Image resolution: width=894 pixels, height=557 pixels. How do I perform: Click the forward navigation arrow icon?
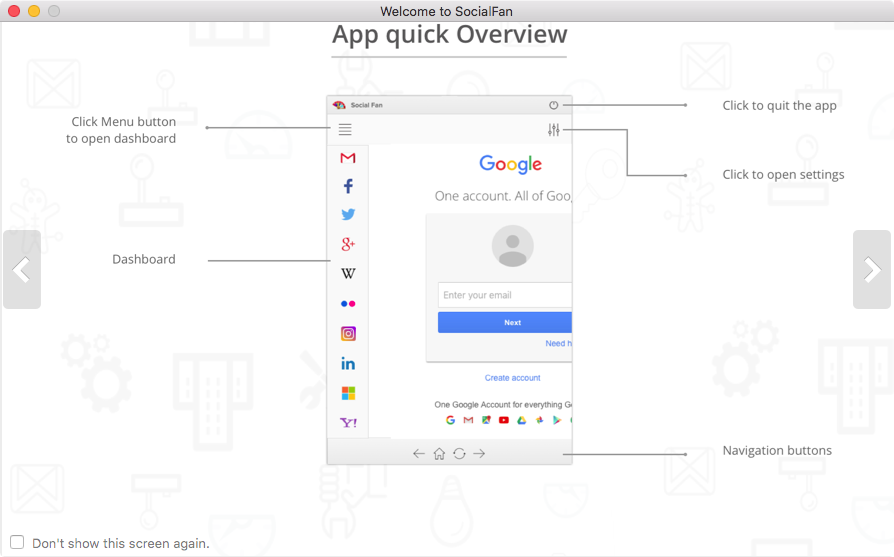click(479, 454)
